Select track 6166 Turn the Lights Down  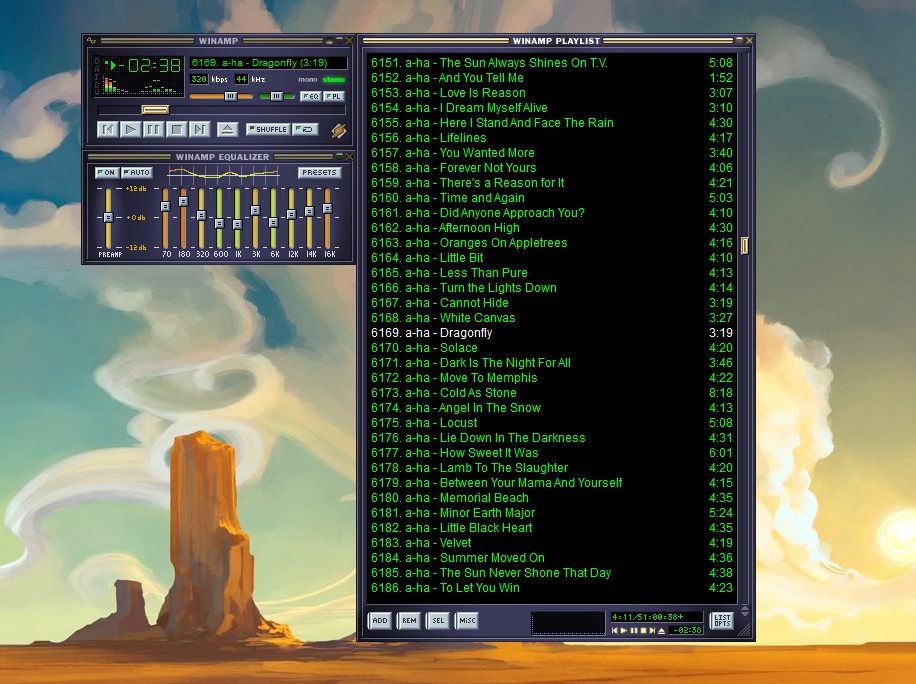coord(551,288)
